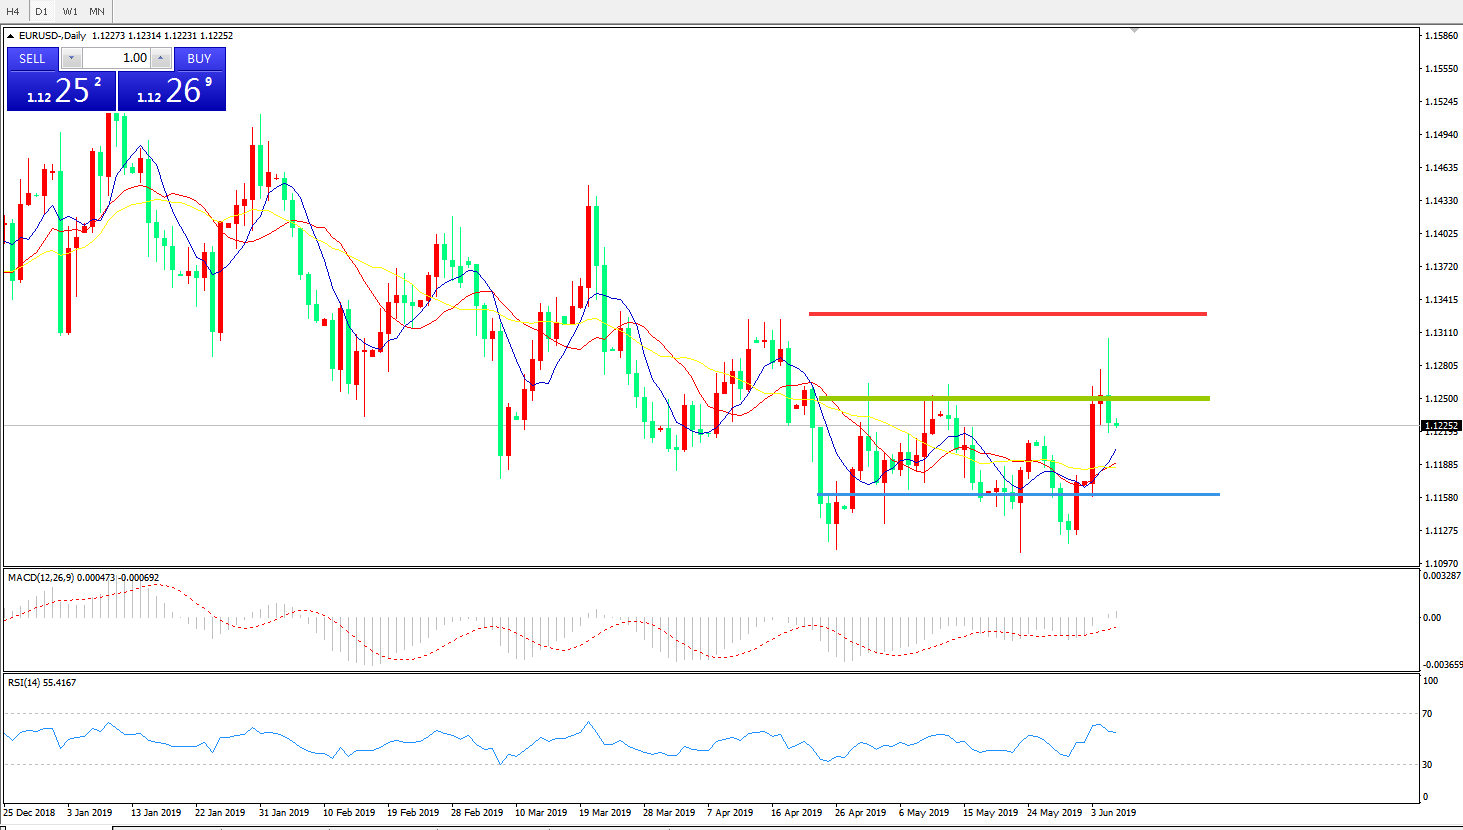Switch chart to W1 weekly timeframe

(70, 11)
